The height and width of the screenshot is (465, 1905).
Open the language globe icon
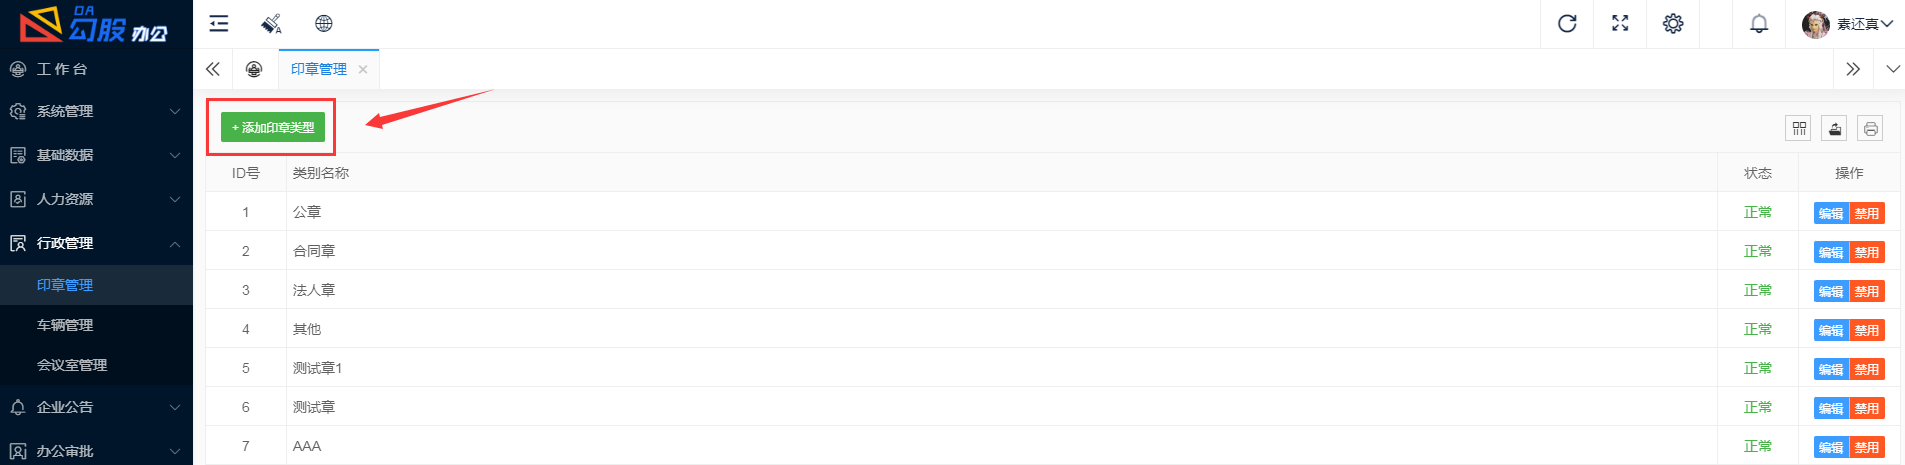[324, 24]
